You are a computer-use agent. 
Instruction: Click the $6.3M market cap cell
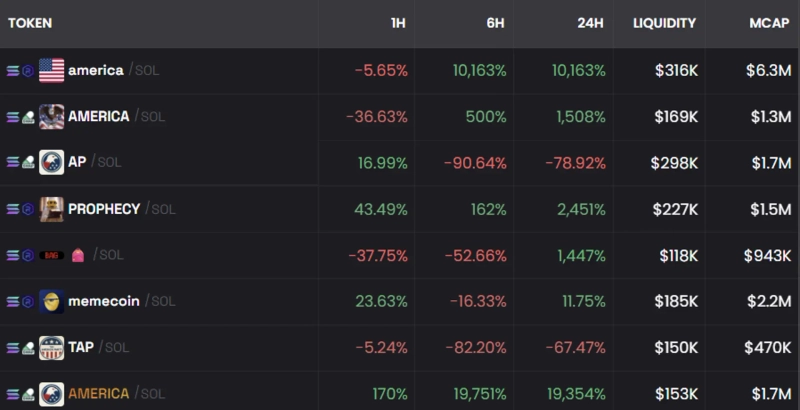pos(768,70)
